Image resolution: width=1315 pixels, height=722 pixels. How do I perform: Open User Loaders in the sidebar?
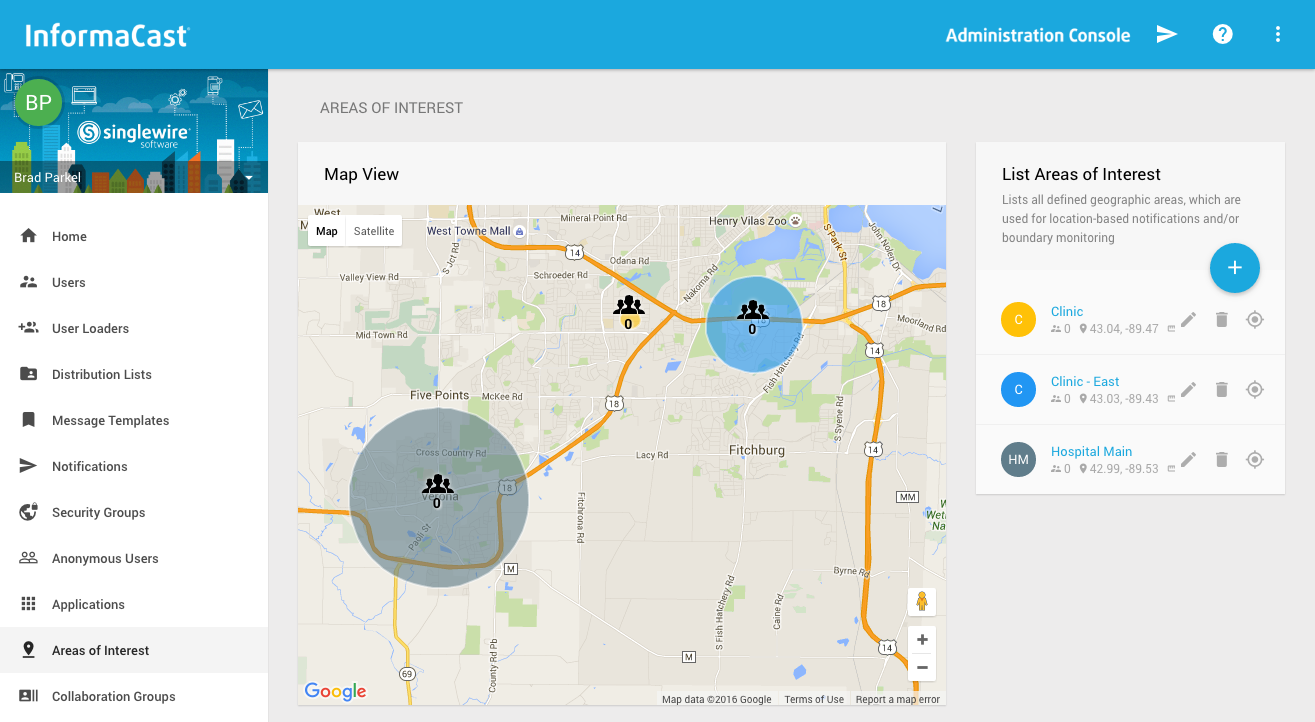click(x=134, y=328)
